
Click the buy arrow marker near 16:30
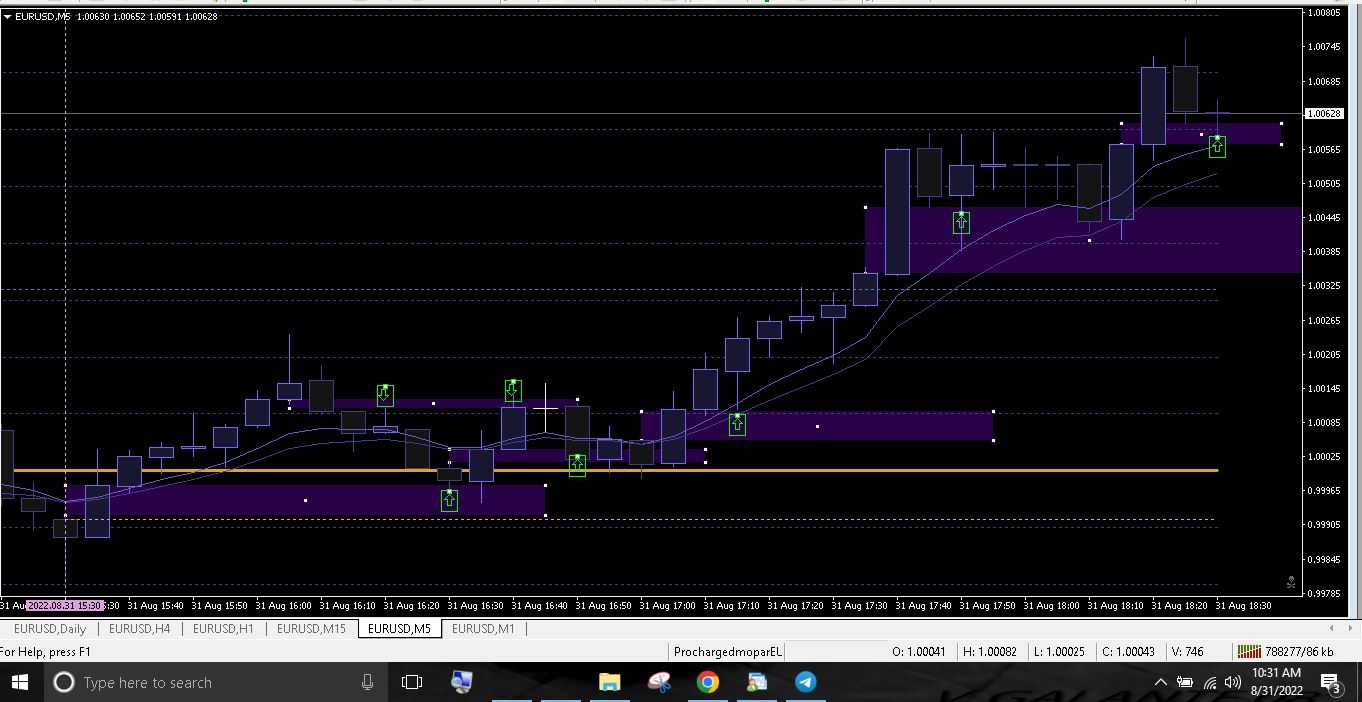click(x=449, y=500)
